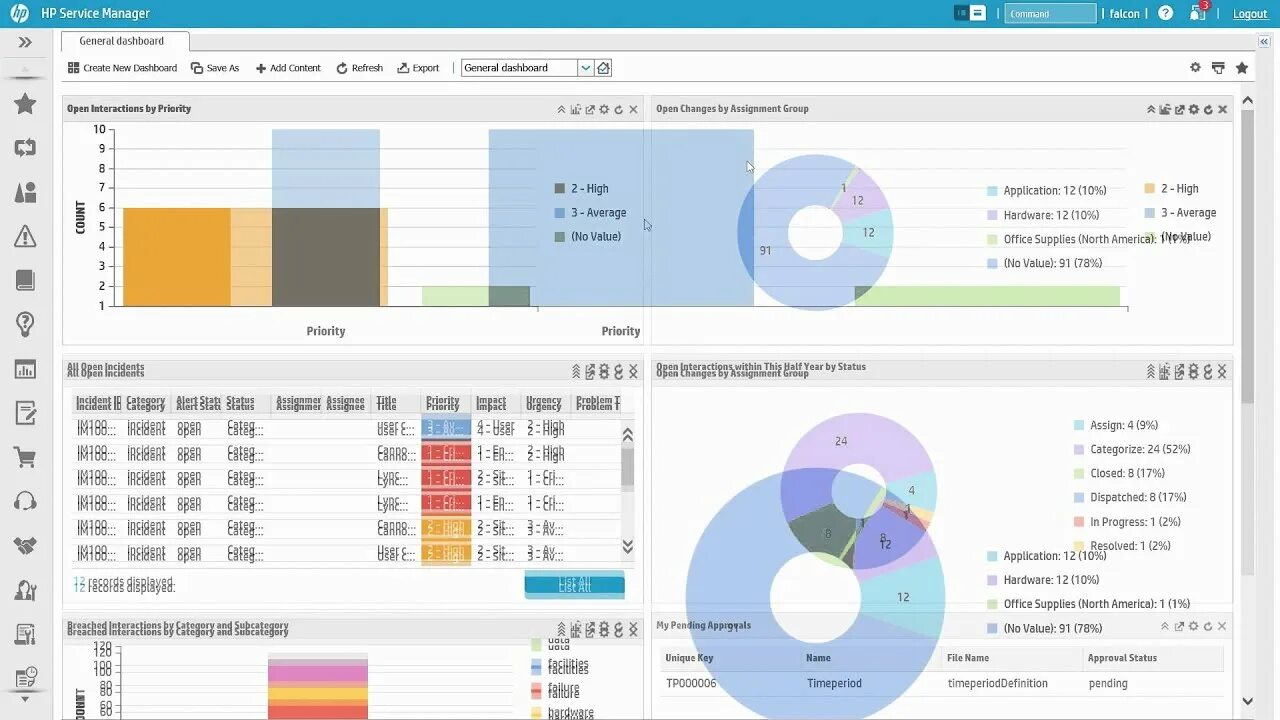Refresh the Open Interactions by Priority widget

click(618, 109)
